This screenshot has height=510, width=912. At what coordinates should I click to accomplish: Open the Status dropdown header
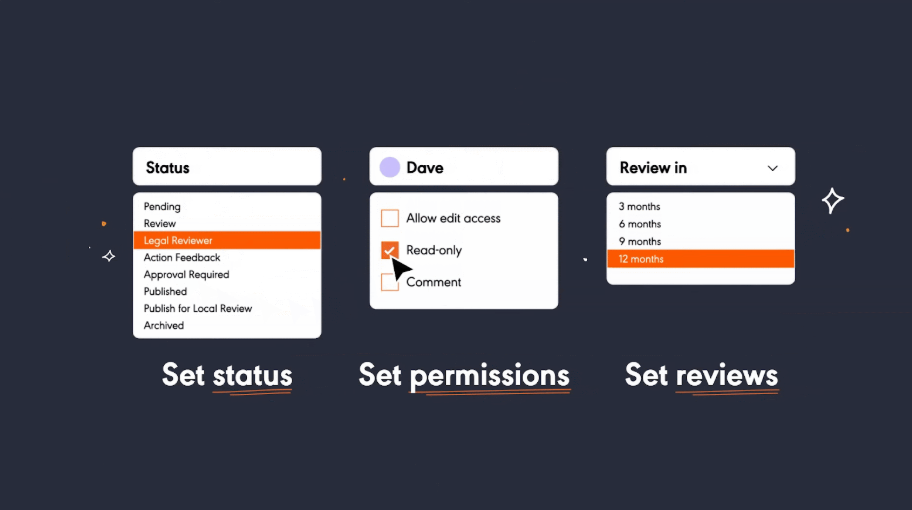click(x=227, y=167)
